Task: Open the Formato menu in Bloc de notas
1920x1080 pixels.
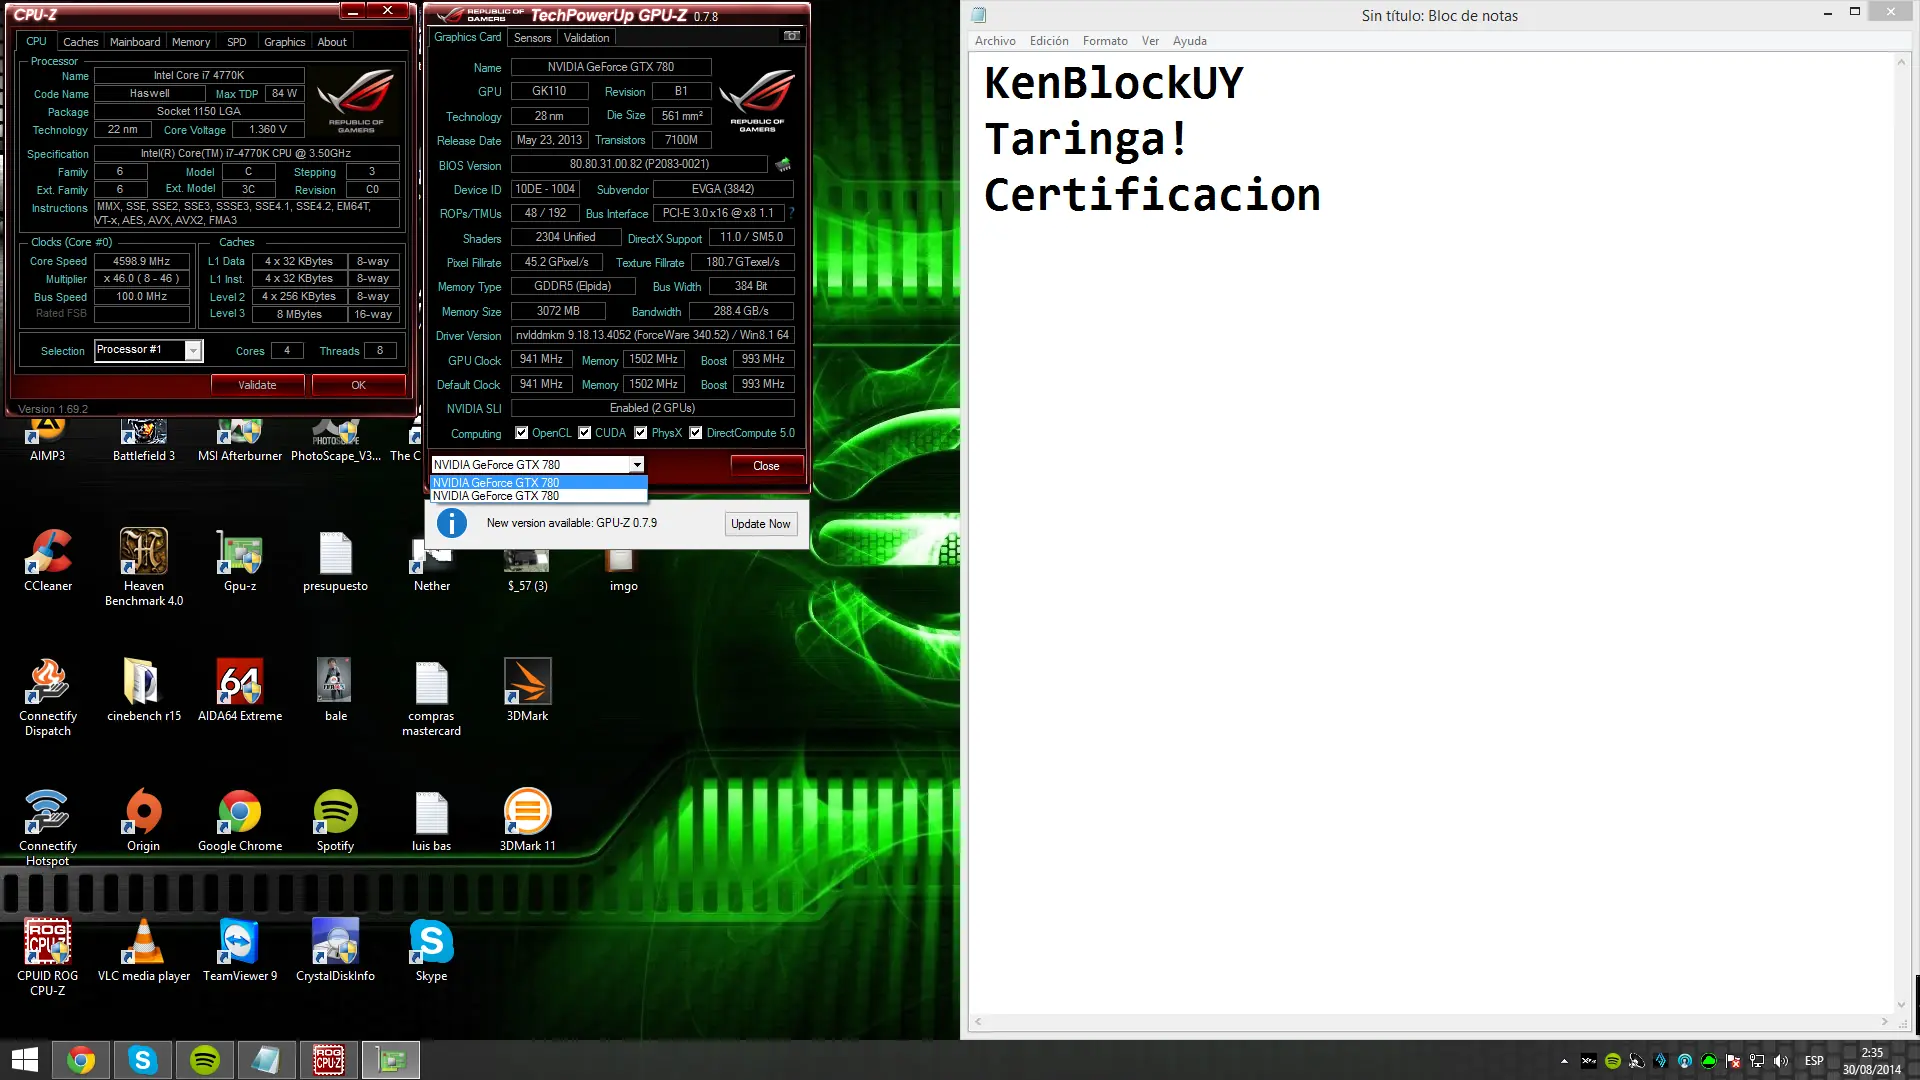Action: 1105,41
